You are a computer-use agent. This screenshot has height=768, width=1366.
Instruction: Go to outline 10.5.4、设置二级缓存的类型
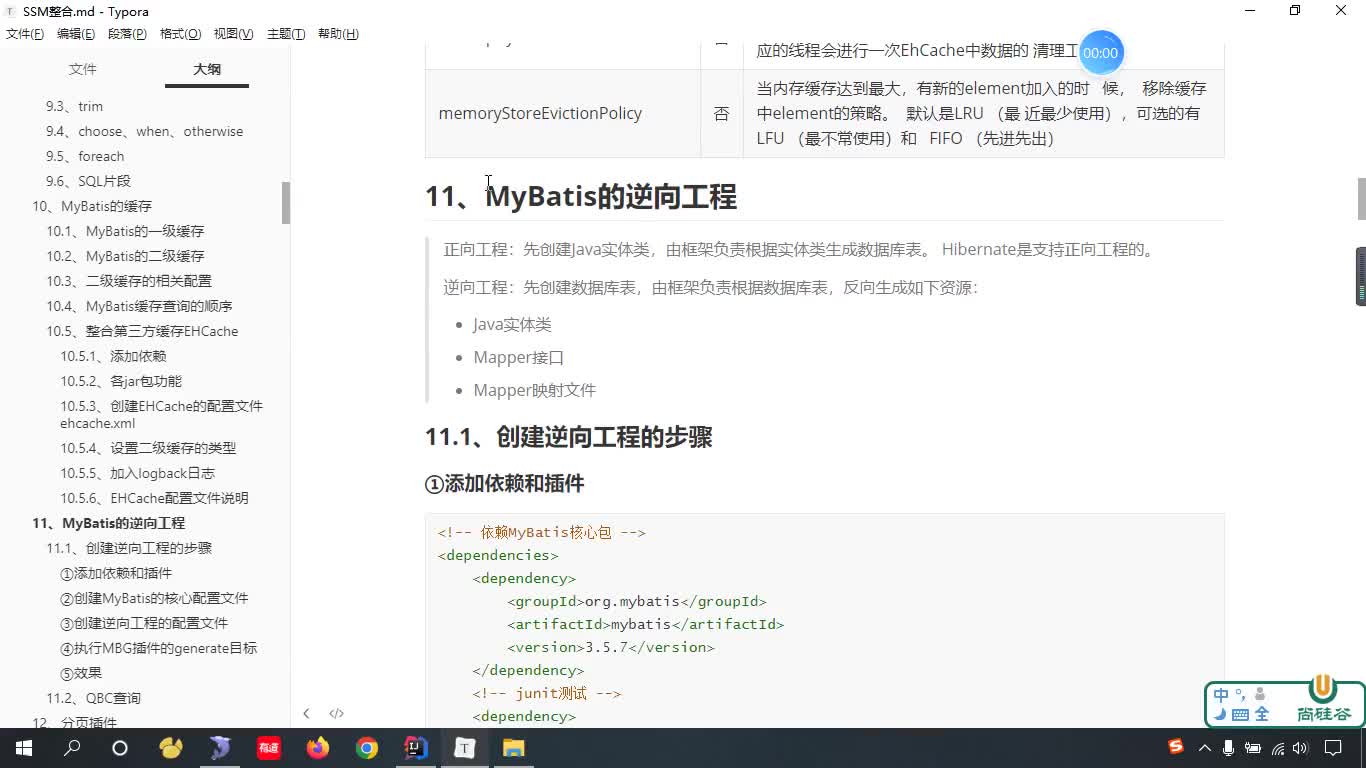click(x=148, y=448)
